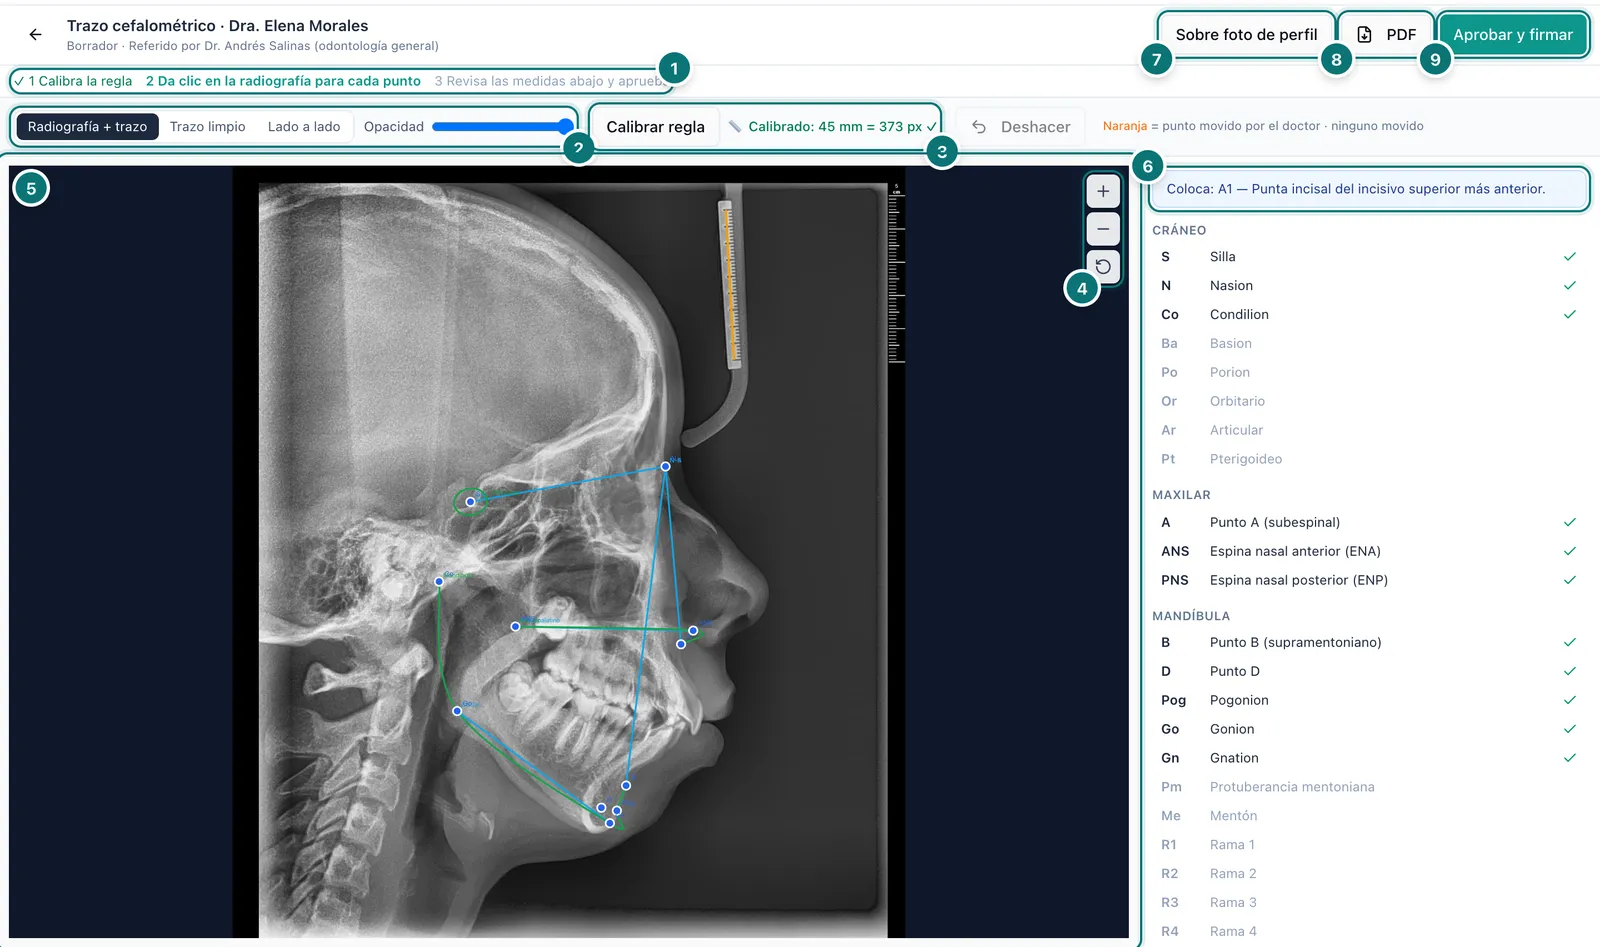Select the Punto D row
The height and width of the screenshot is (947, 1600).
(x=1368, y=672)
